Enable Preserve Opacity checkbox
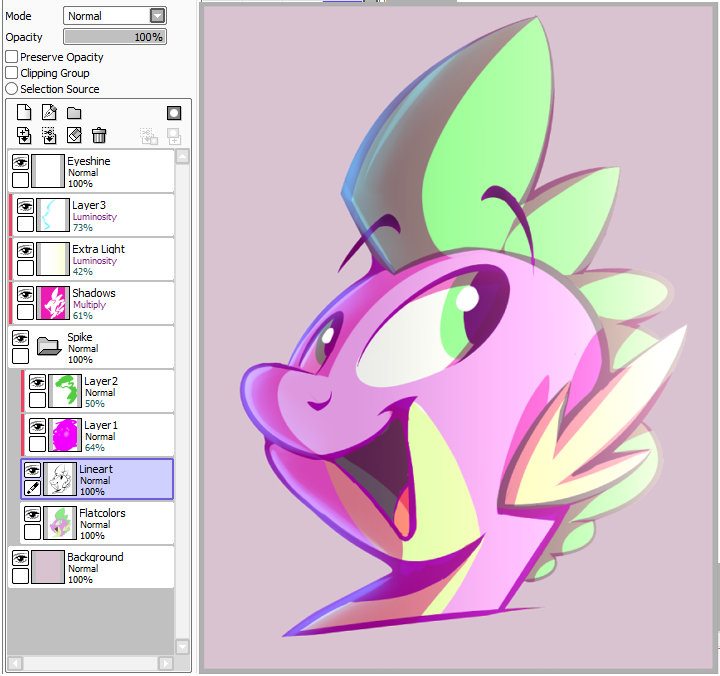Viewport: 720px width, 676px height. tap(12, 57)
